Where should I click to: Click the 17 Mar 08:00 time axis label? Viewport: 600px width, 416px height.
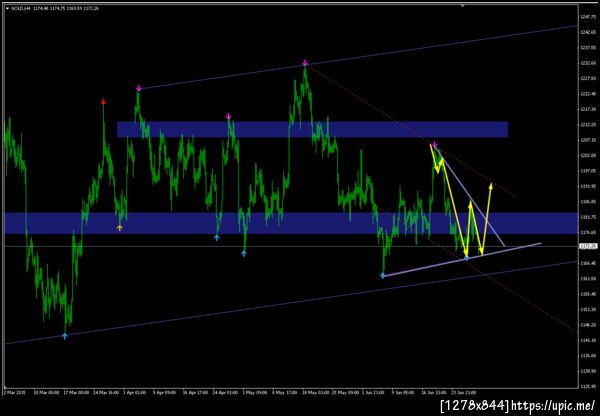coord(77,393)
